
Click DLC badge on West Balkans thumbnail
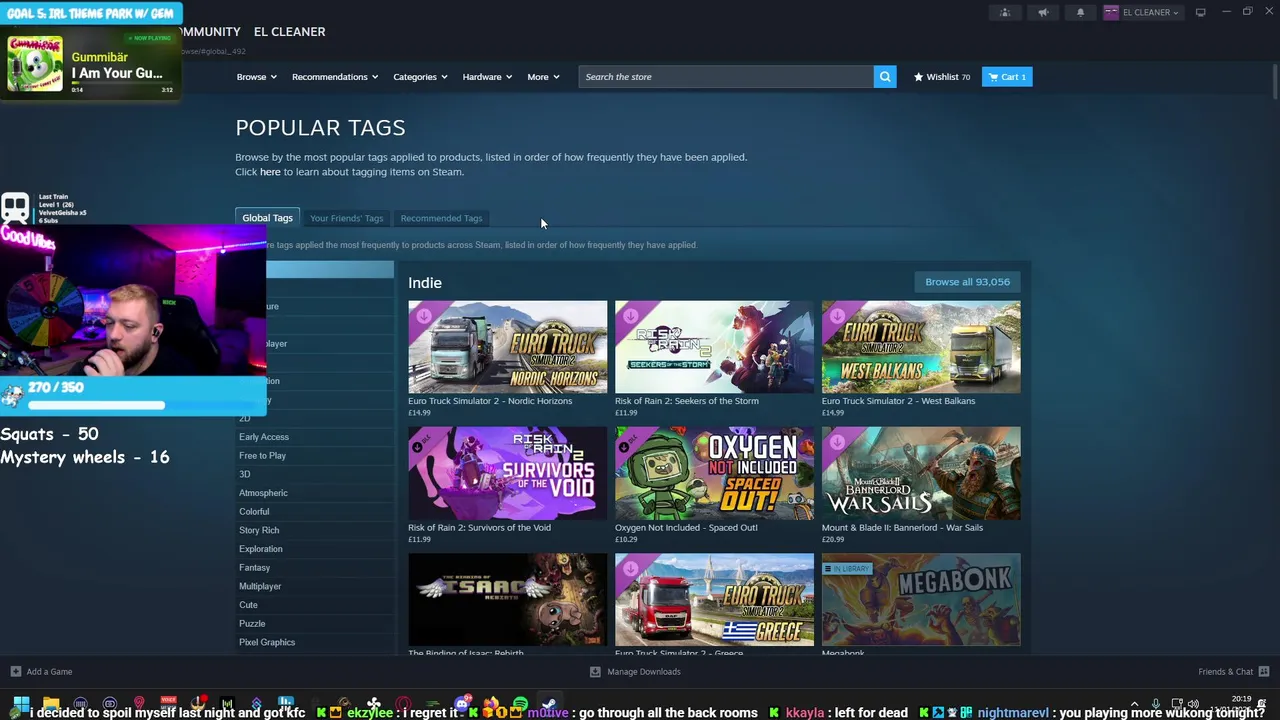[838, 316]
